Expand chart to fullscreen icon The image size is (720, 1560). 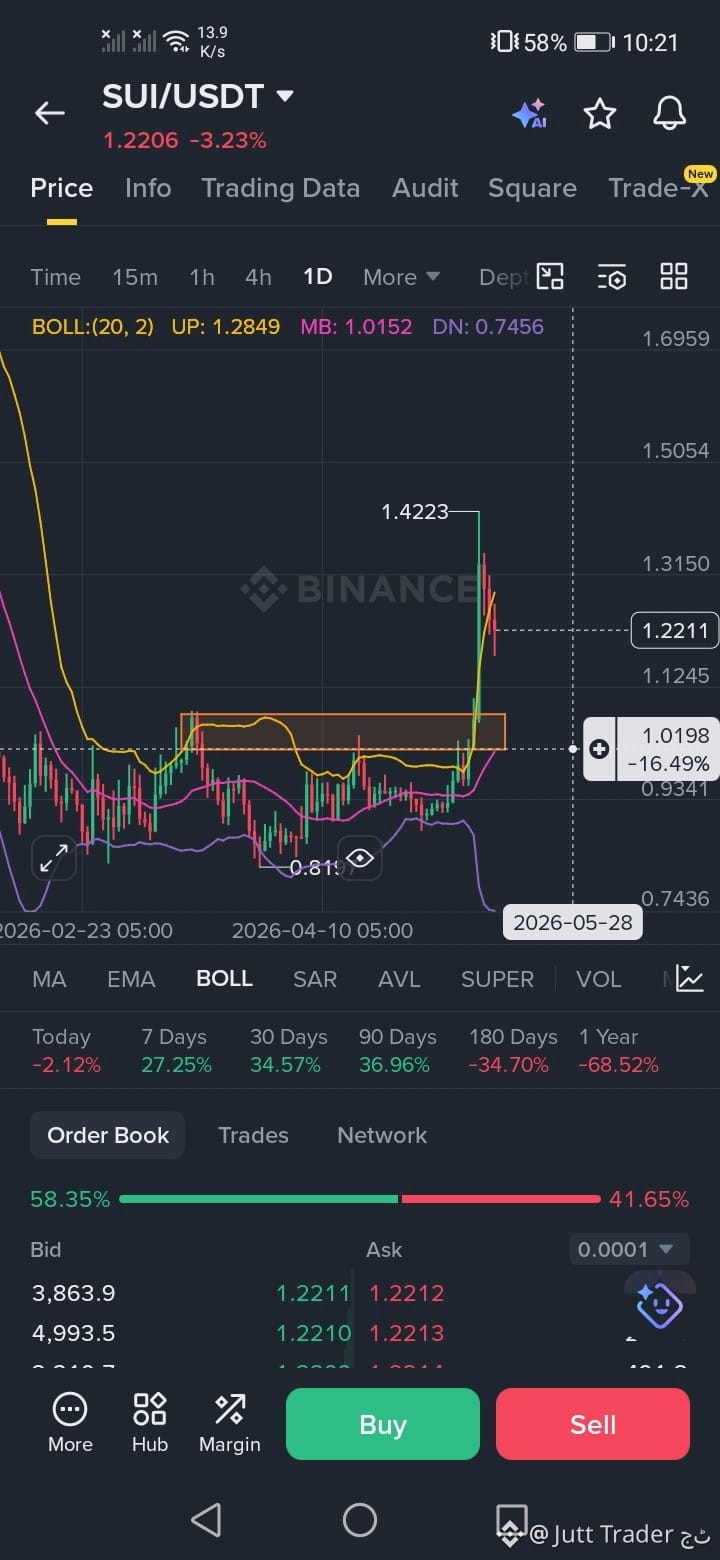tap(53, 858)
